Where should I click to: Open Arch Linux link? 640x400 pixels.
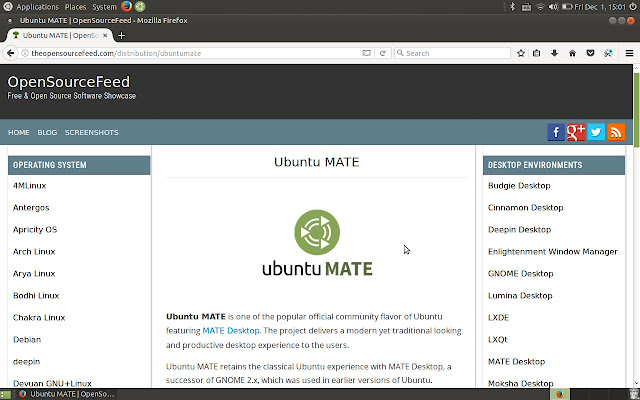pyautogui.click(x=34, y=252)
